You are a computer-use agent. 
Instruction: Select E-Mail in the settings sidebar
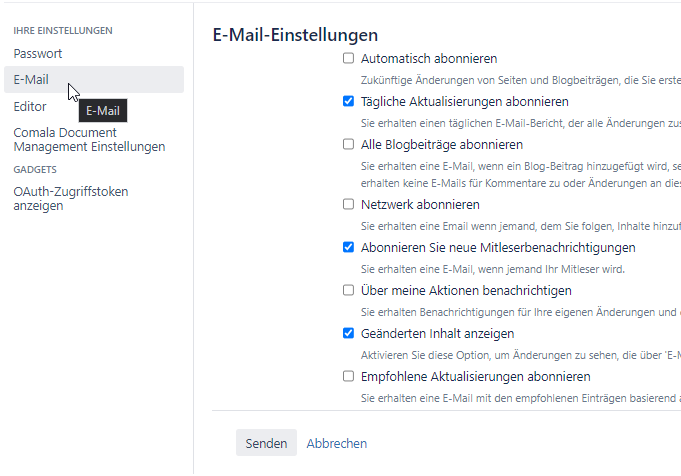point(31,80)
